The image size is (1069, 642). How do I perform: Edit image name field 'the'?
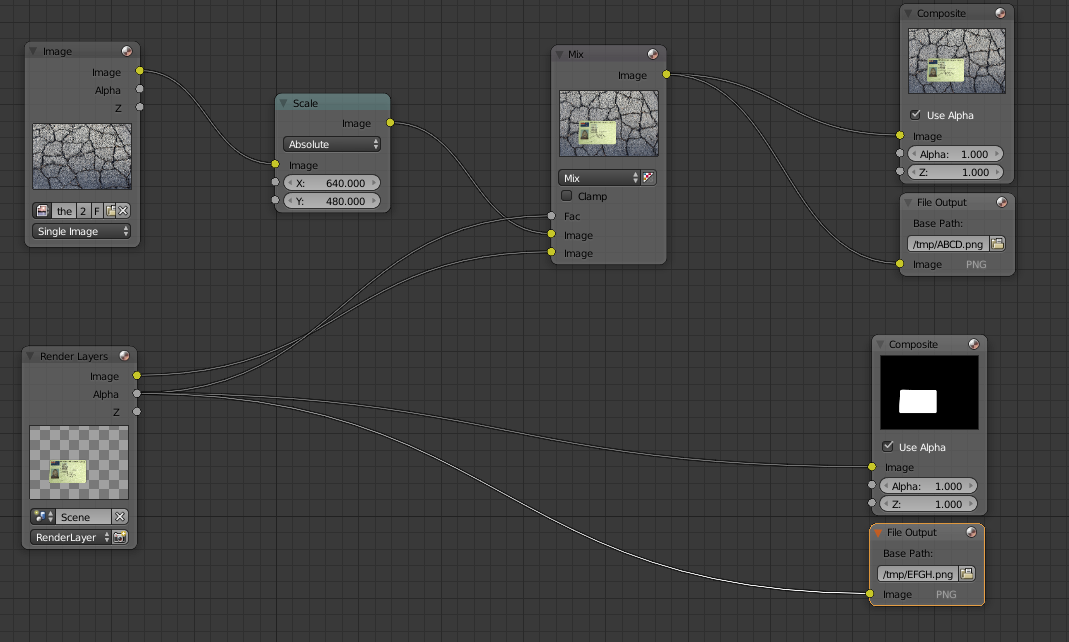pos(64,211)
